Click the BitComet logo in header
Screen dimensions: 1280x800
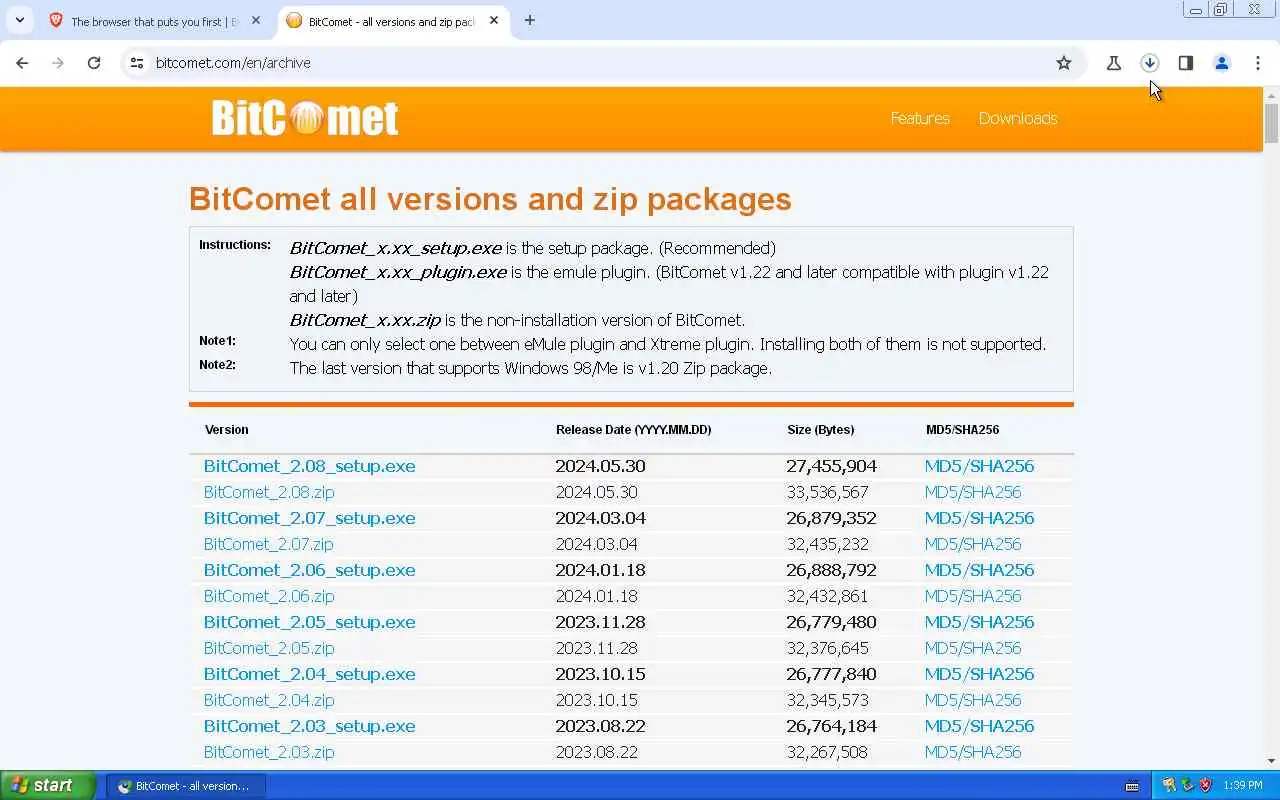pyautogui.click(x=305, y=118)
